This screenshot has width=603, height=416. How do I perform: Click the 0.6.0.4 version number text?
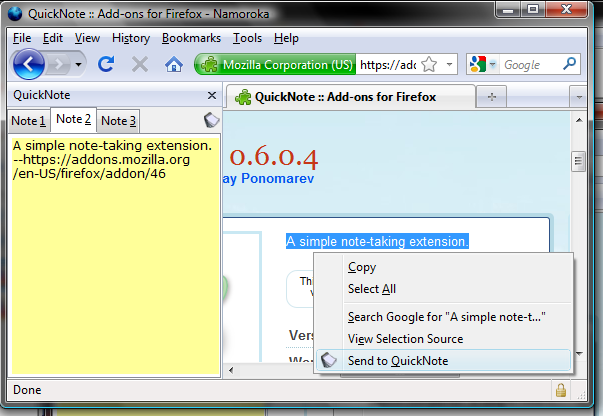(274, 157)
